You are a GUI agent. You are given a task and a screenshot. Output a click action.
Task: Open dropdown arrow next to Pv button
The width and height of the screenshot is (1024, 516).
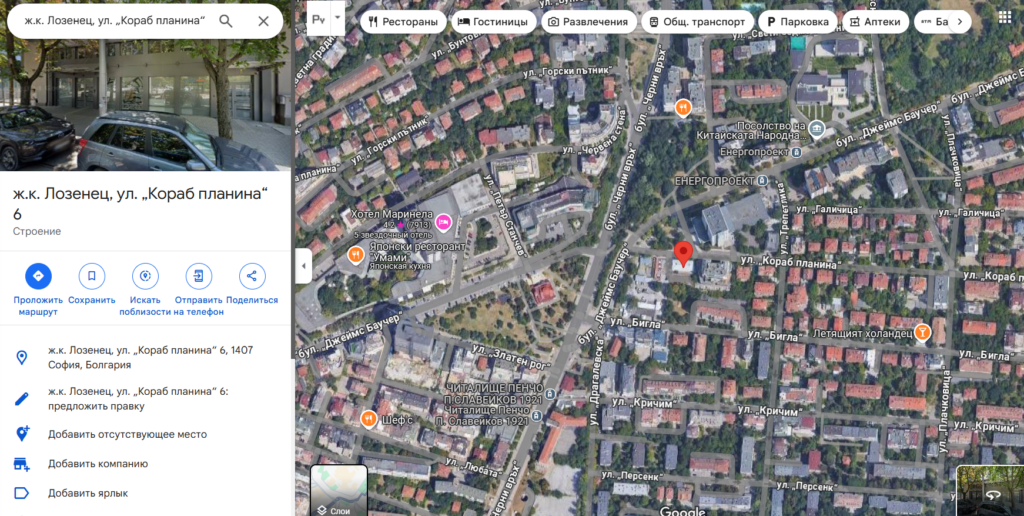pyautogui.click(x=338, y=19)
